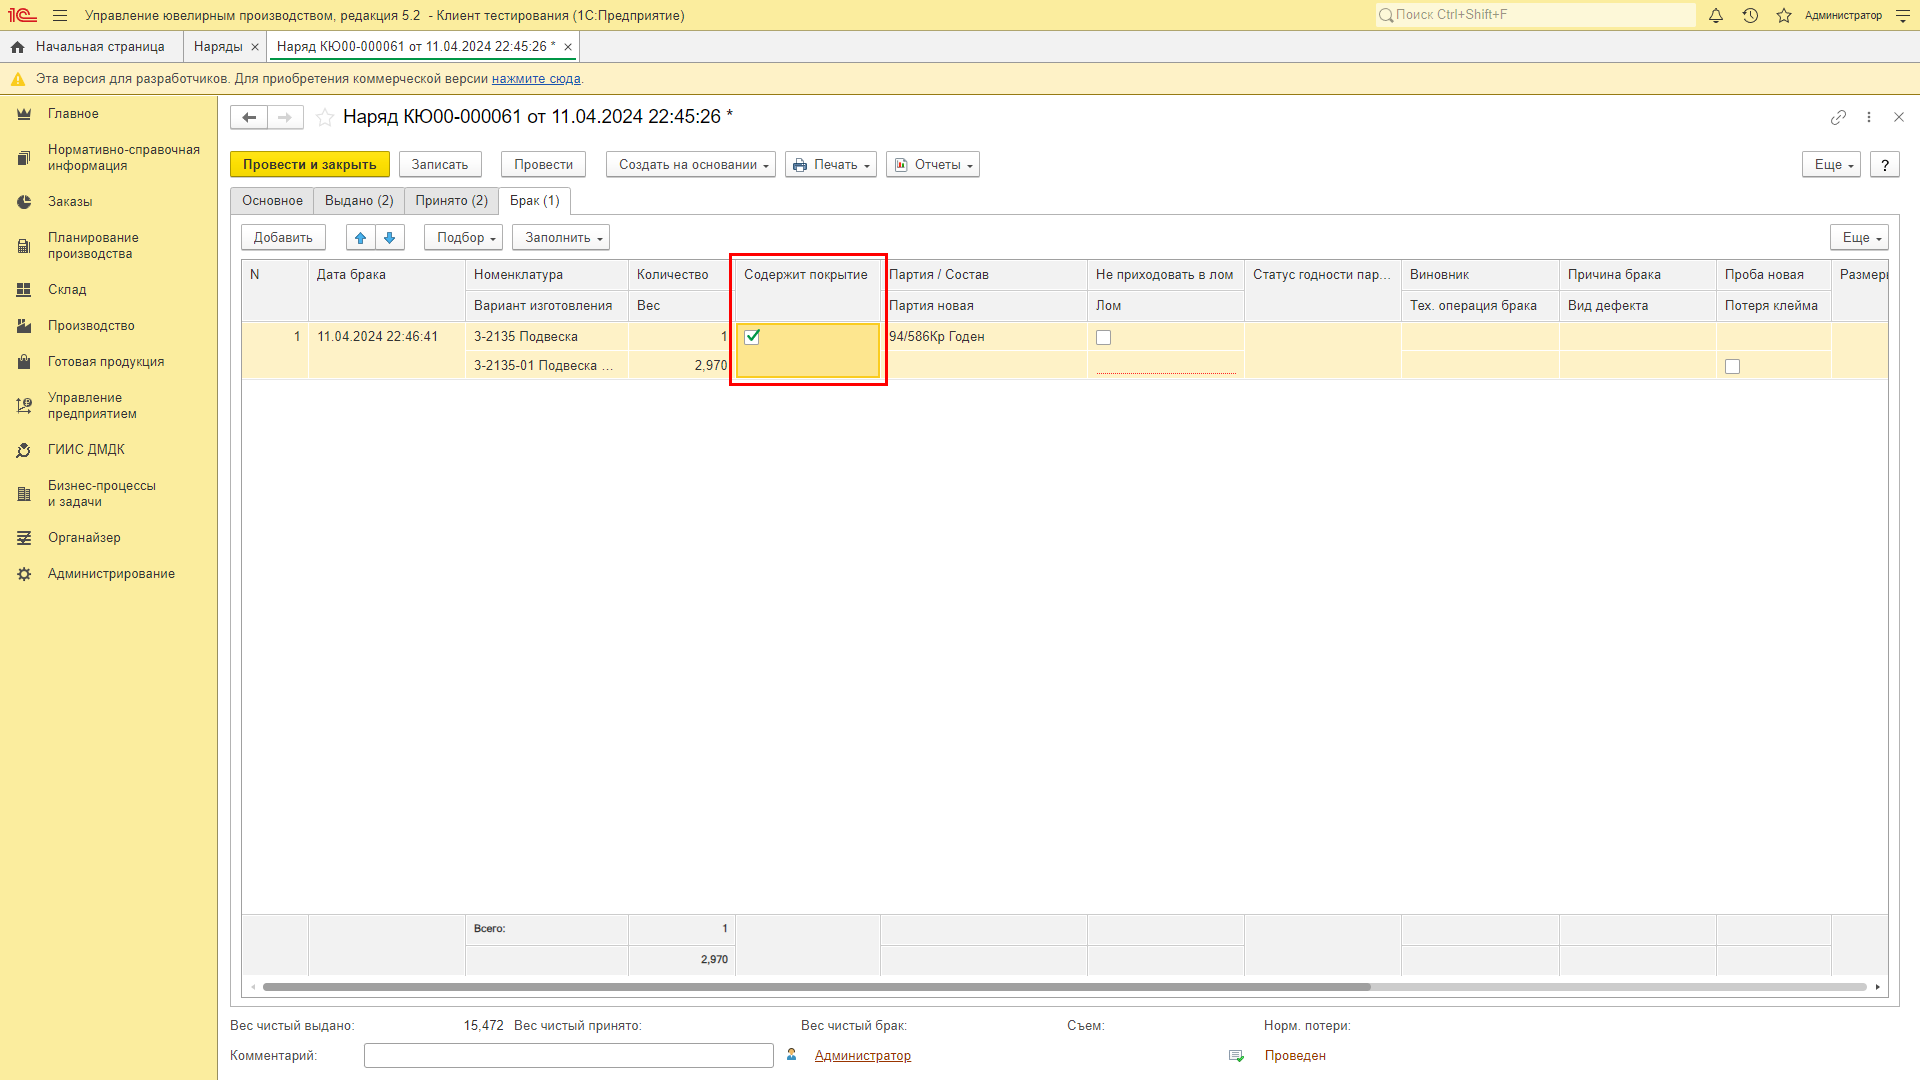Go back with the left arrow

pos(249,117)
